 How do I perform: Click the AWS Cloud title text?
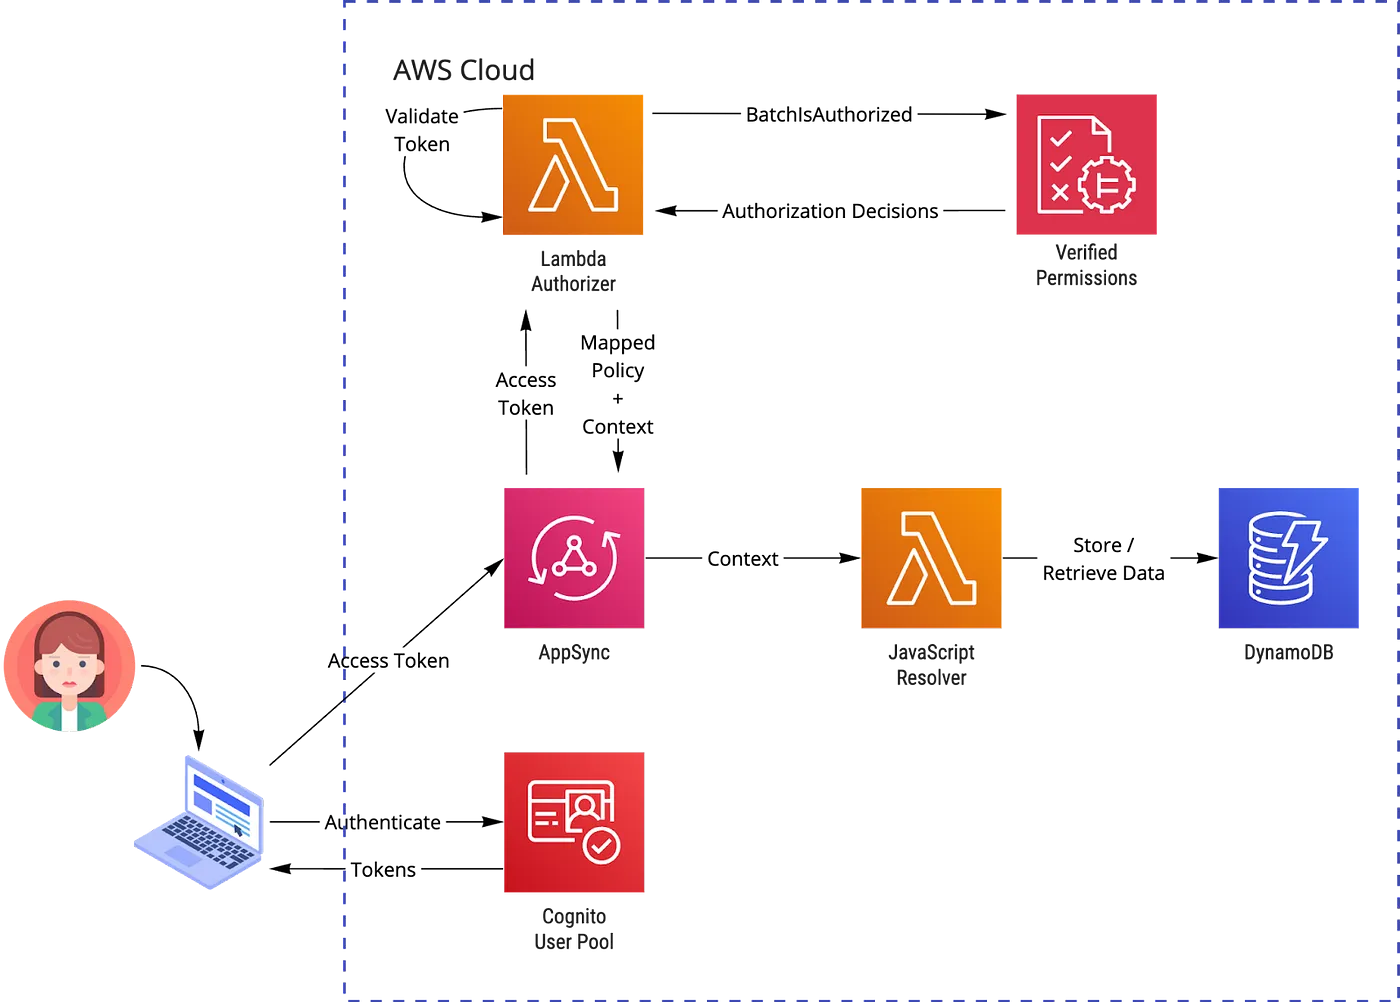click(464, 70)
